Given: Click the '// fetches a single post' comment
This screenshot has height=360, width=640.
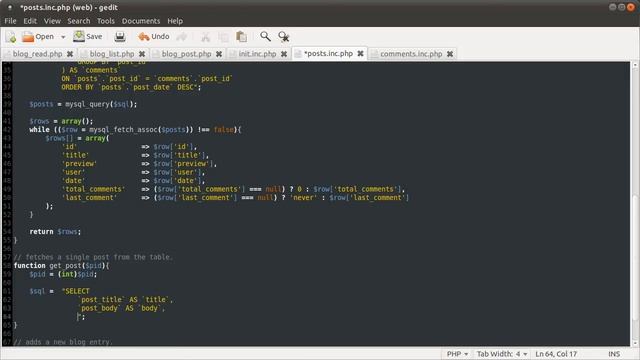Looking at the screenshot, I should pyautogui.click(x=93, y=257).
